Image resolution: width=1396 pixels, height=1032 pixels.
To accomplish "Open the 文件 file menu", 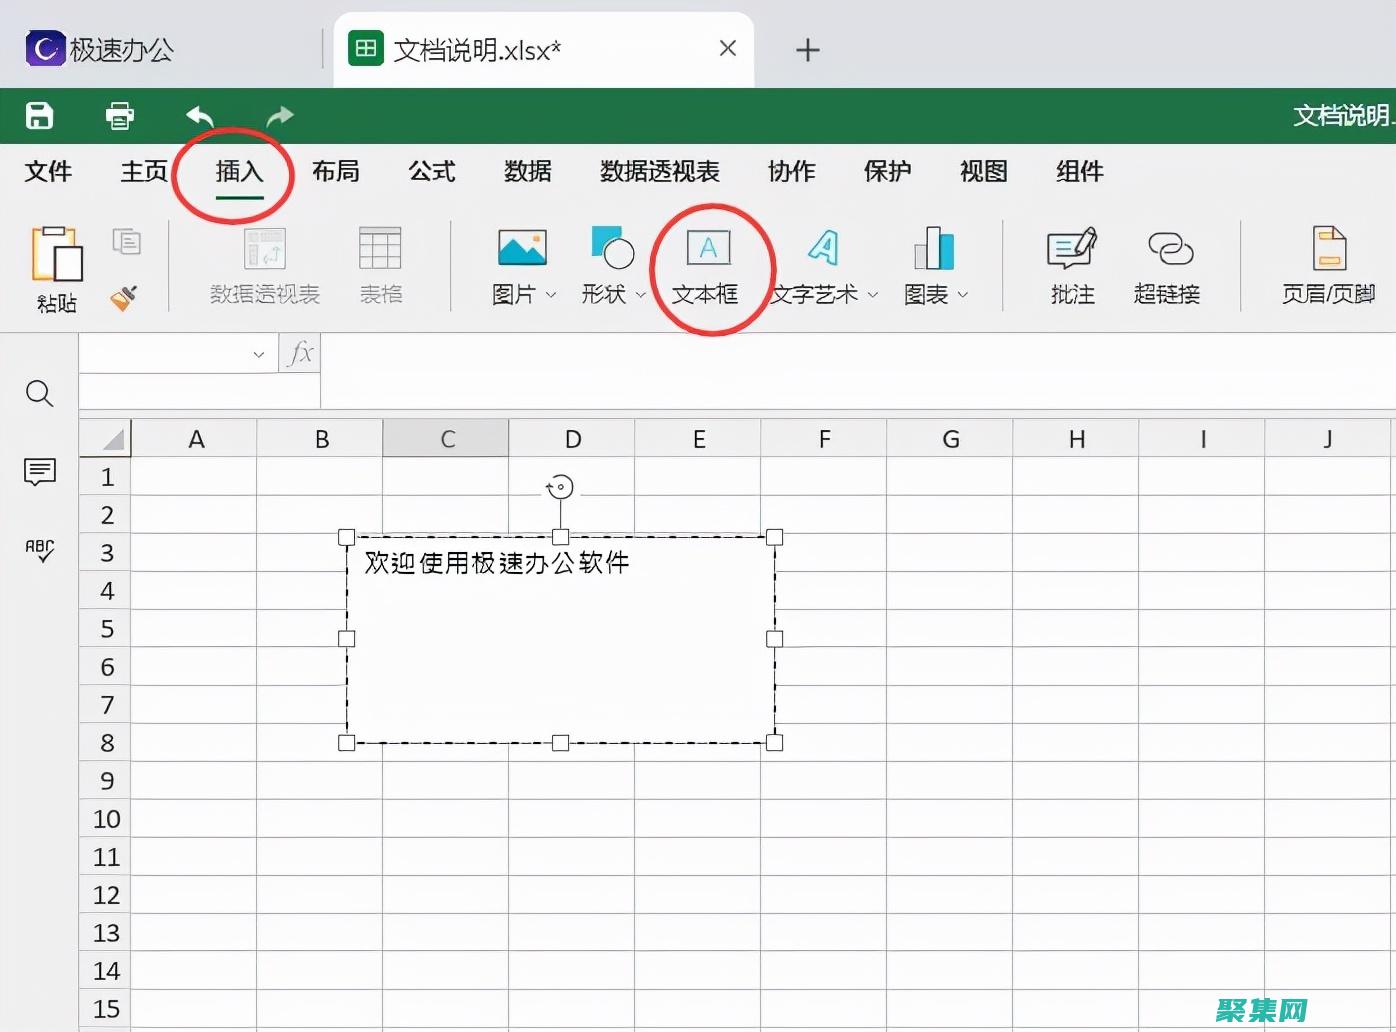I will click(48, 172).
